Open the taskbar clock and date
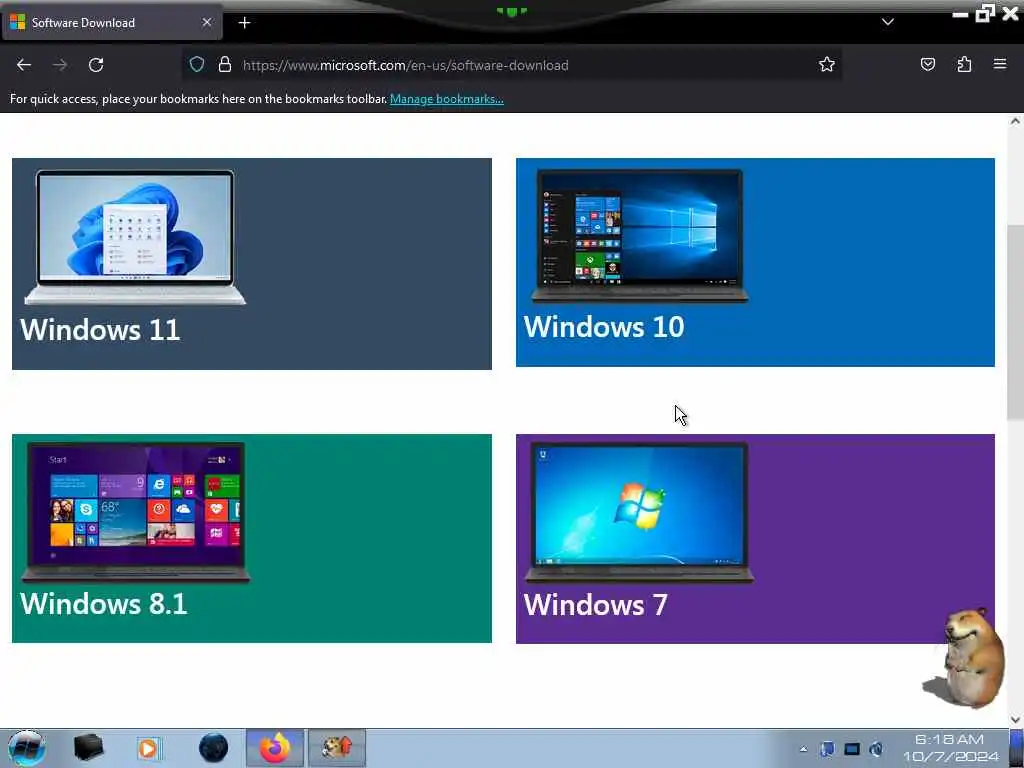Viewport: 1024px width, 768px height. (950, 748)
